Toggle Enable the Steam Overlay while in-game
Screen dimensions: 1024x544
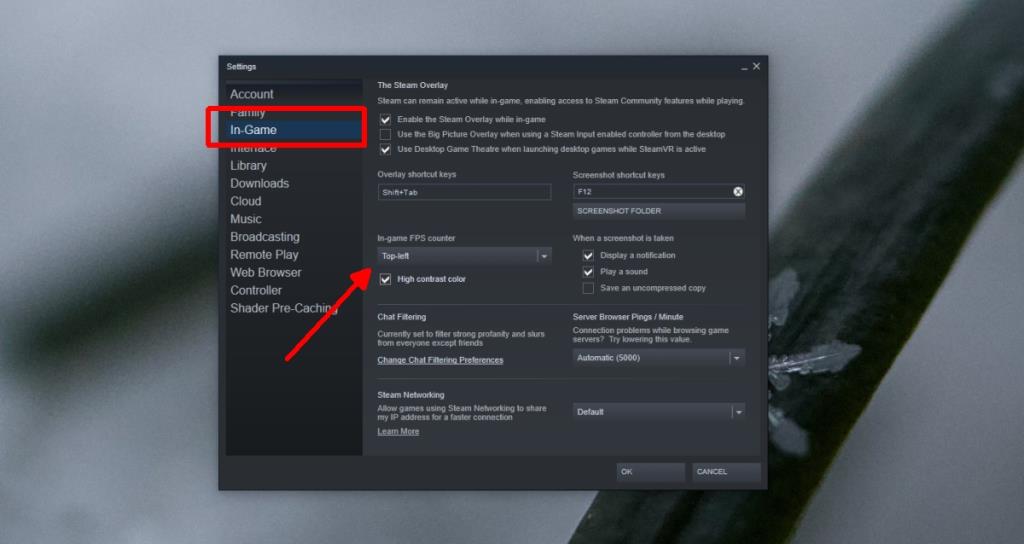[385, 120]
